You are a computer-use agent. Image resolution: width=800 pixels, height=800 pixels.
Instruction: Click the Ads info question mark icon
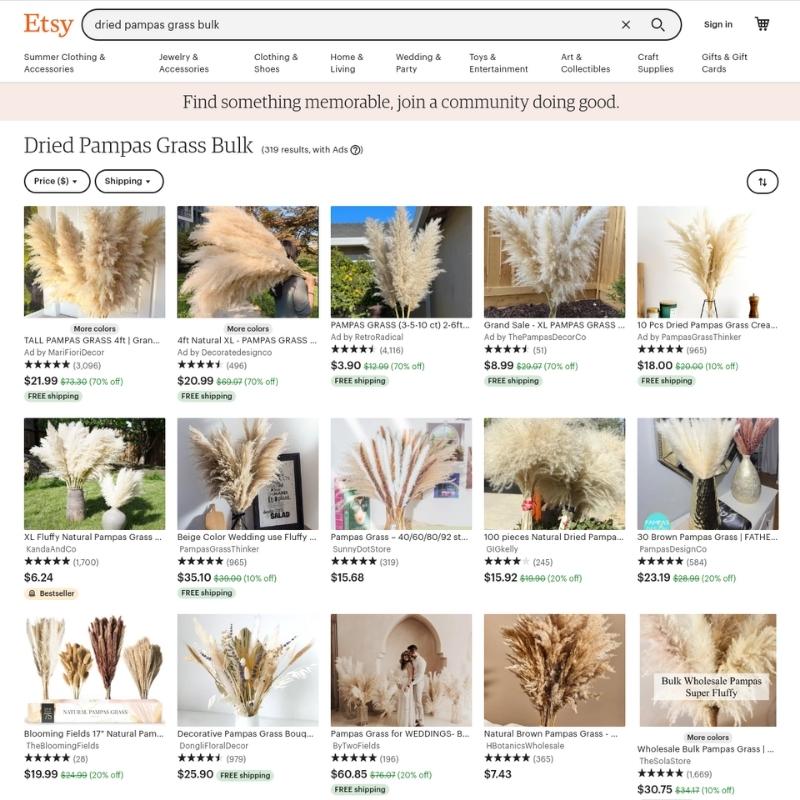pos(356,150)
